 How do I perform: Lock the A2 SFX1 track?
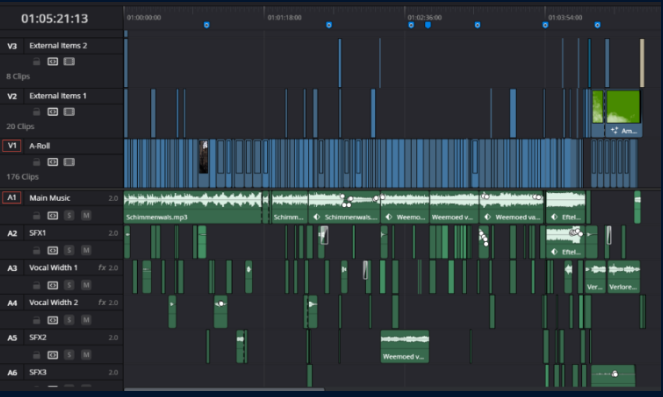pos(36,250)
